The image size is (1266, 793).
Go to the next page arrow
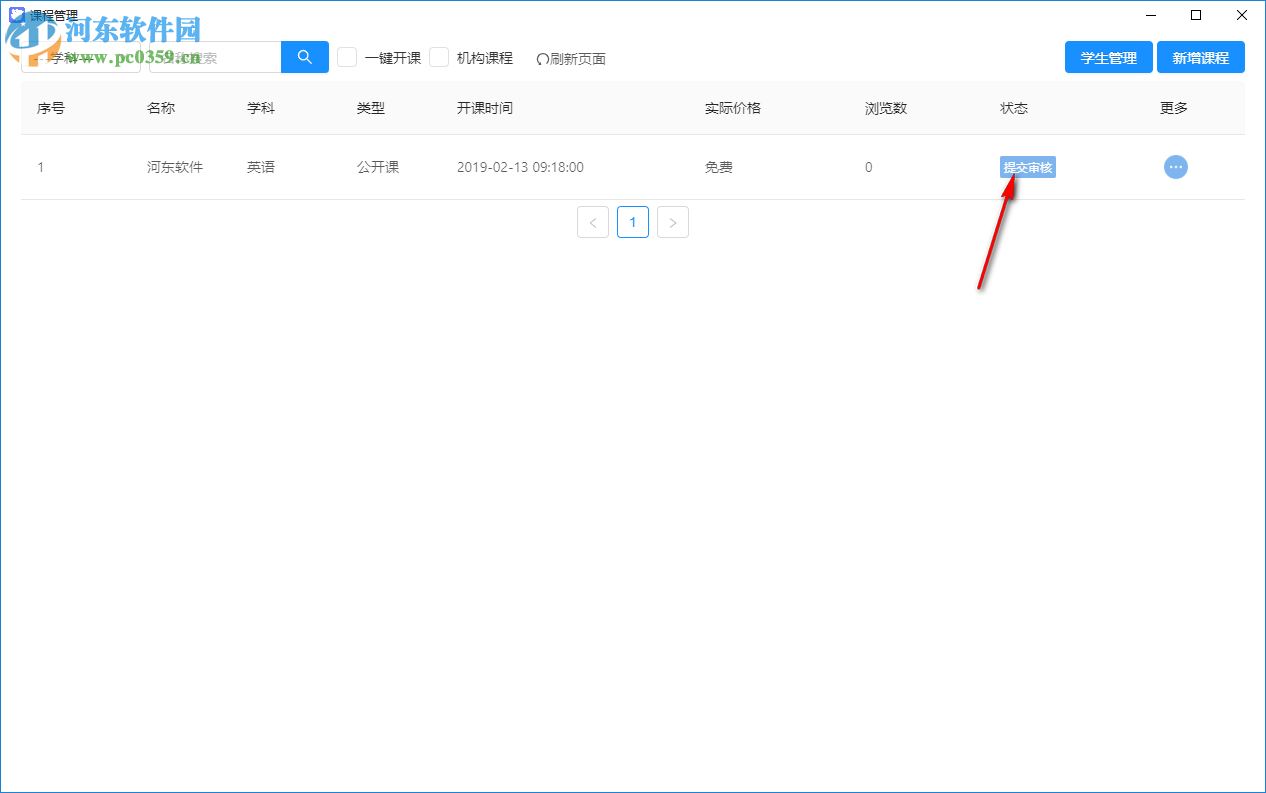673,222
